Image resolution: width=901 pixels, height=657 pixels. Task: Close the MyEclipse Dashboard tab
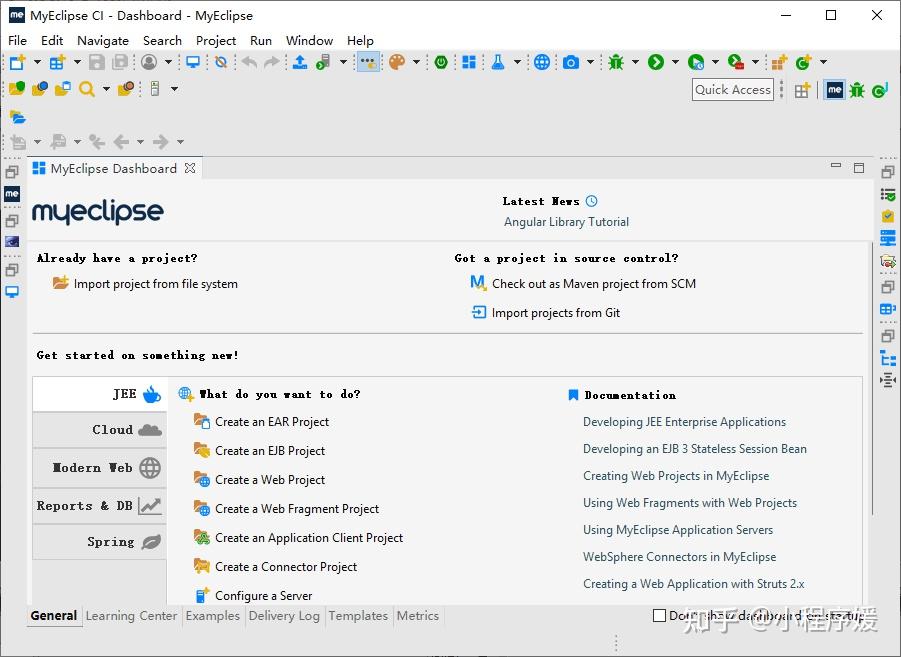point(190,168)
